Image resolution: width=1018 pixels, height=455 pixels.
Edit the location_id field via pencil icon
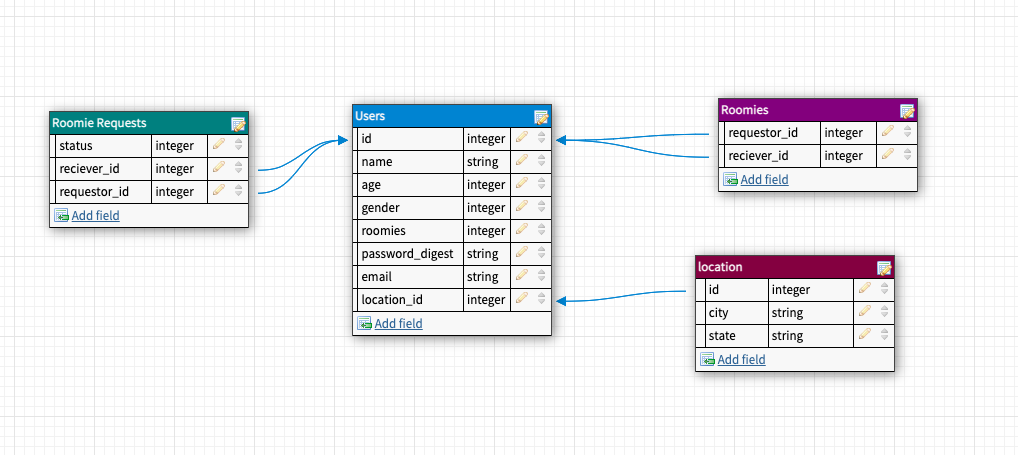522,298
